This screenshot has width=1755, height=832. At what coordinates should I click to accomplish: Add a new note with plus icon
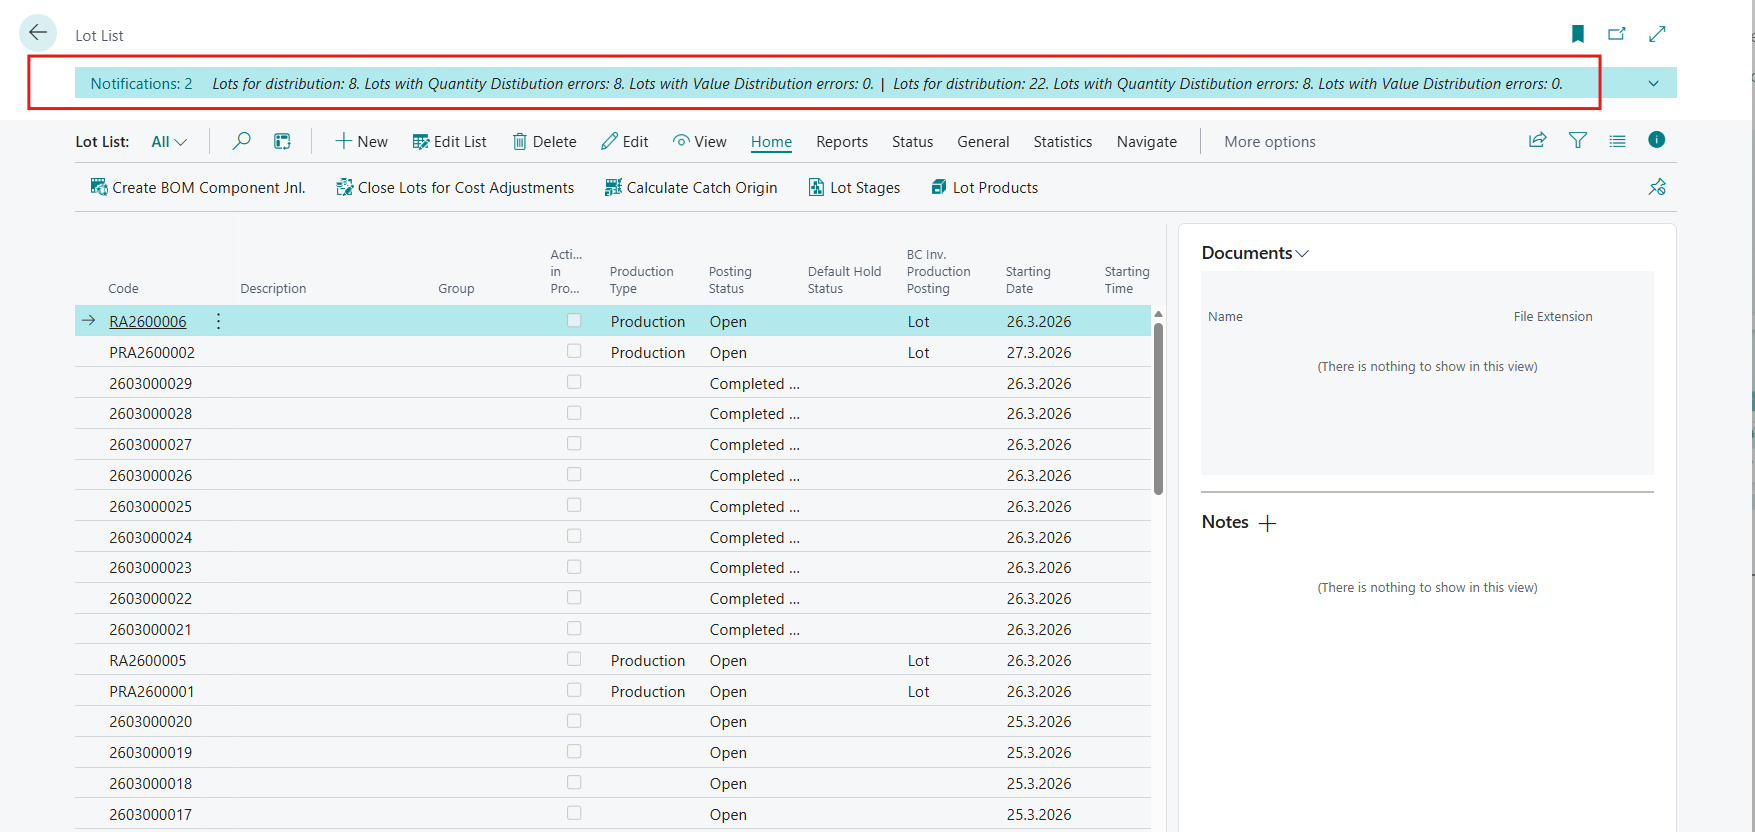click(1267, 523)
